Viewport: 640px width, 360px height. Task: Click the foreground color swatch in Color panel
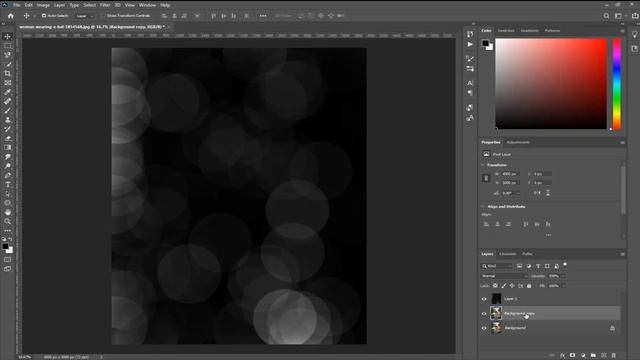pos(485,43)
